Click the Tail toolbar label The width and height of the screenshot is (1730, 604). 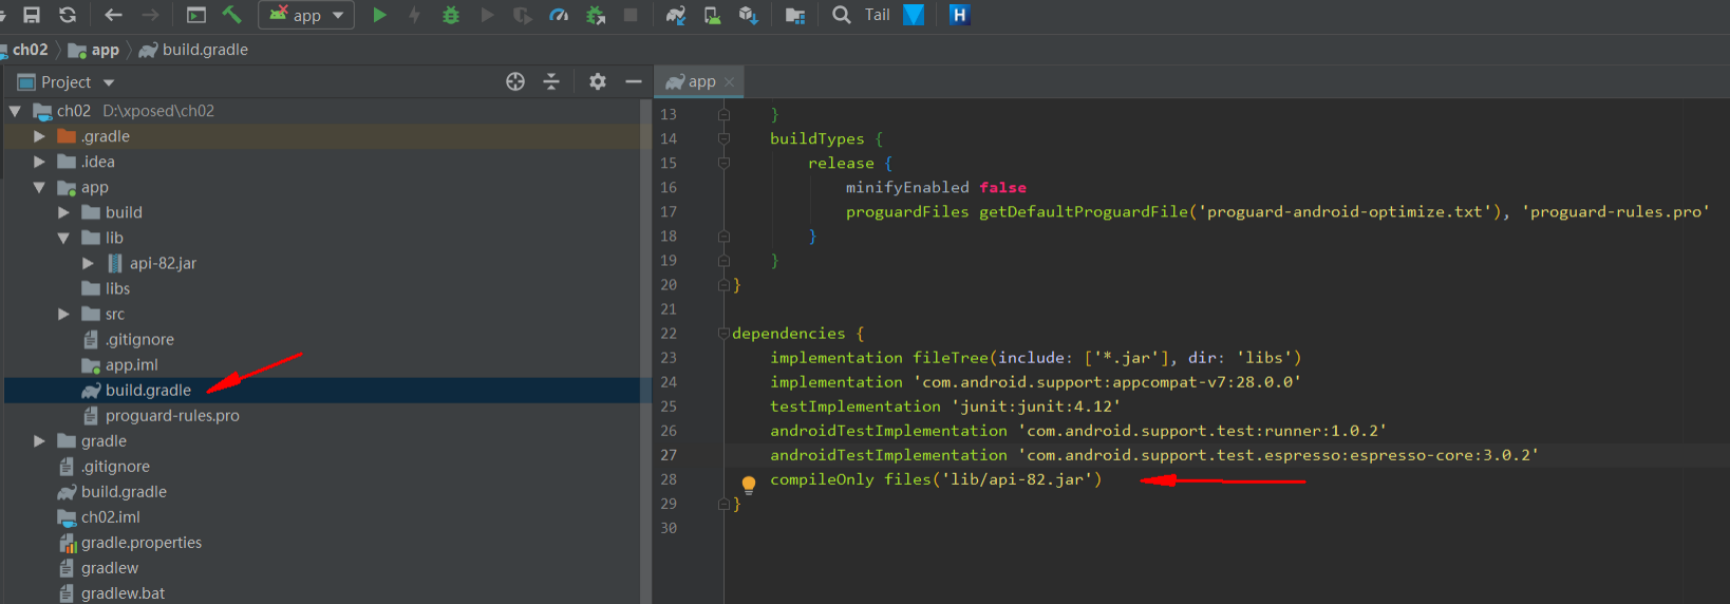pyautogui.click(x=877, y=15)
